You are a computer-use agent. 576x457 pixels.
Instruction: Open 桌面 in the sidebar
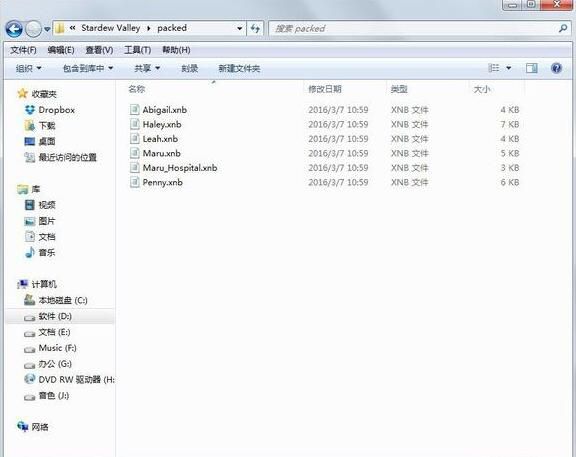(47, 141)
